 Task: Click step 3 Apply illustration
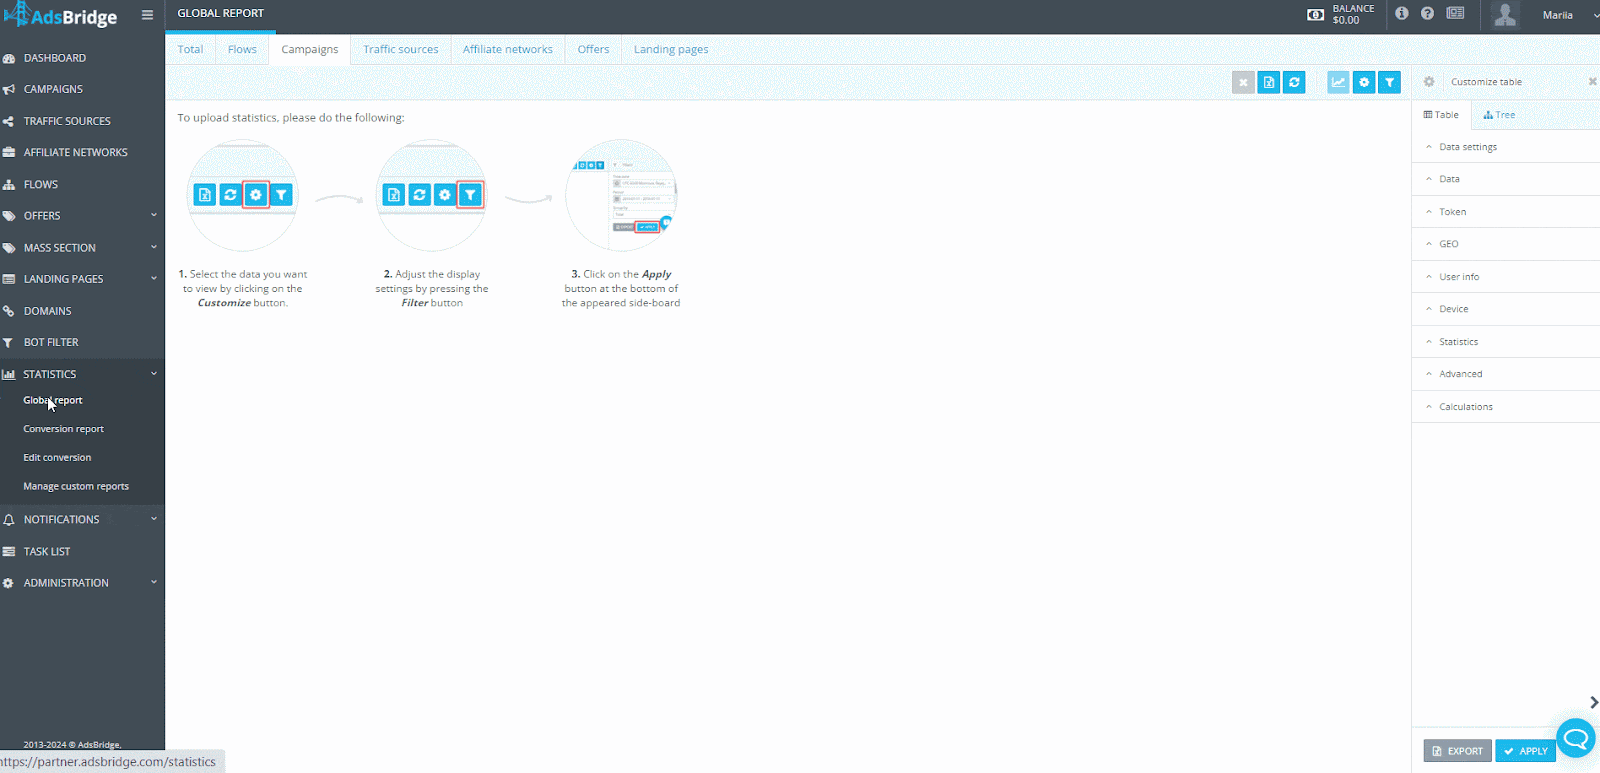[621, 195]
